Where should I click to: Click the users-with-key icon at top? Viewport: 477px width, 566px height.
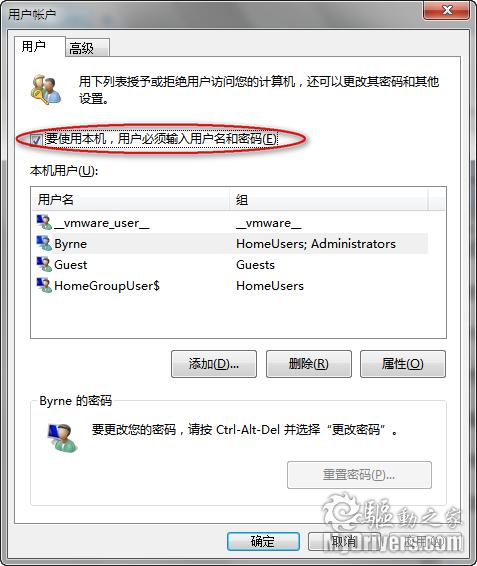45,90
